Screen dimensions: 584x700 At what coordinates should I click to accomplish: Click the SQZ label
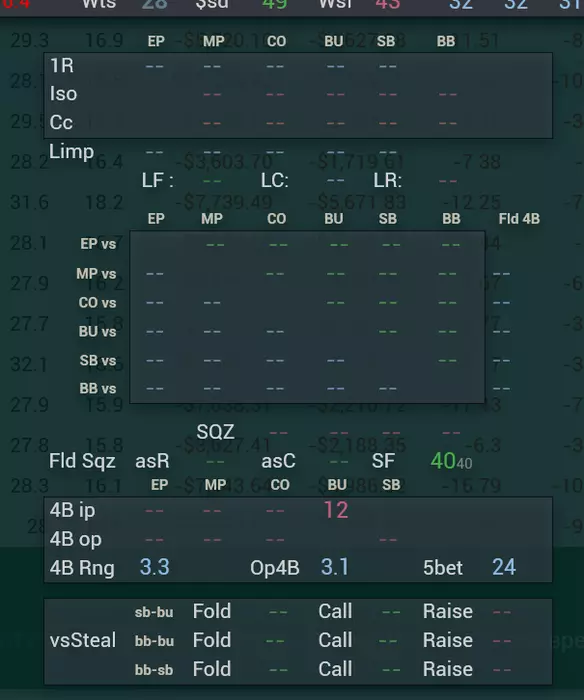click(x=215, y=432)
